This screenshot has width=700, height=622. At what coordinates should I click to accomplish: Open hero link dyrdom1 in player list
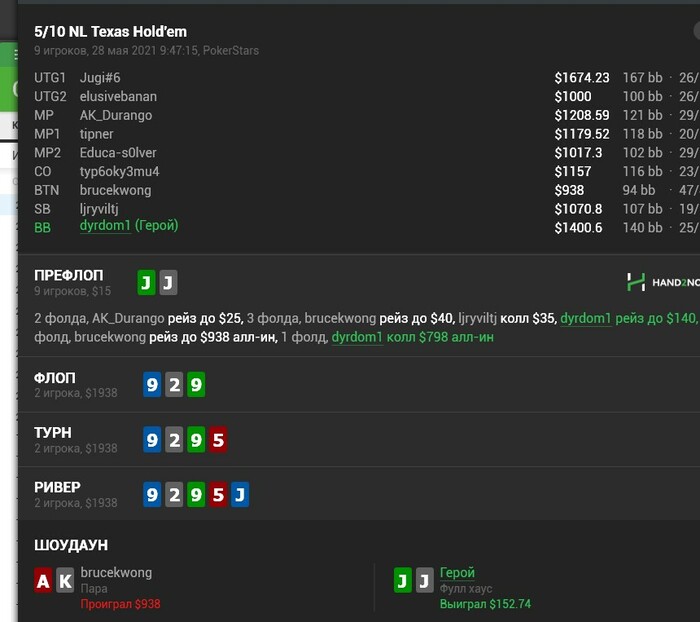pos(105,225)
